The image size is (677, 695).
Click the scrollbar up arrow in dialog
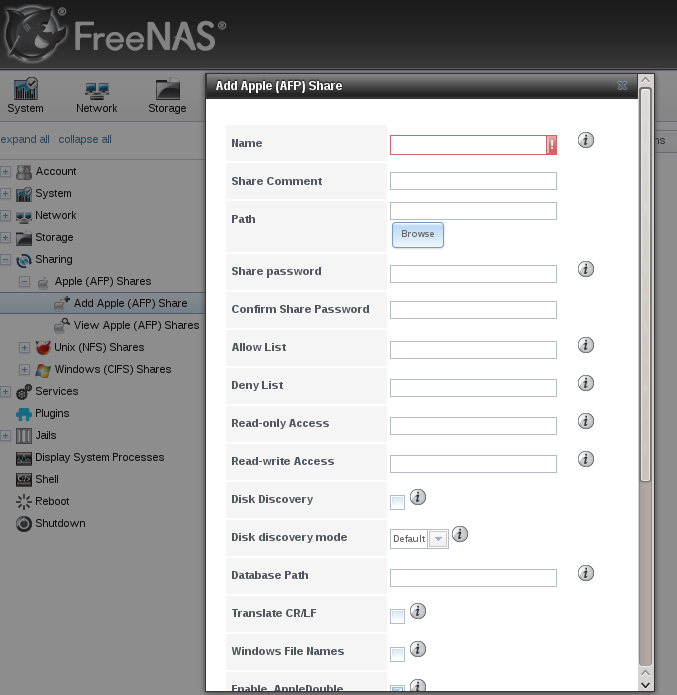[x=646, y=80]
